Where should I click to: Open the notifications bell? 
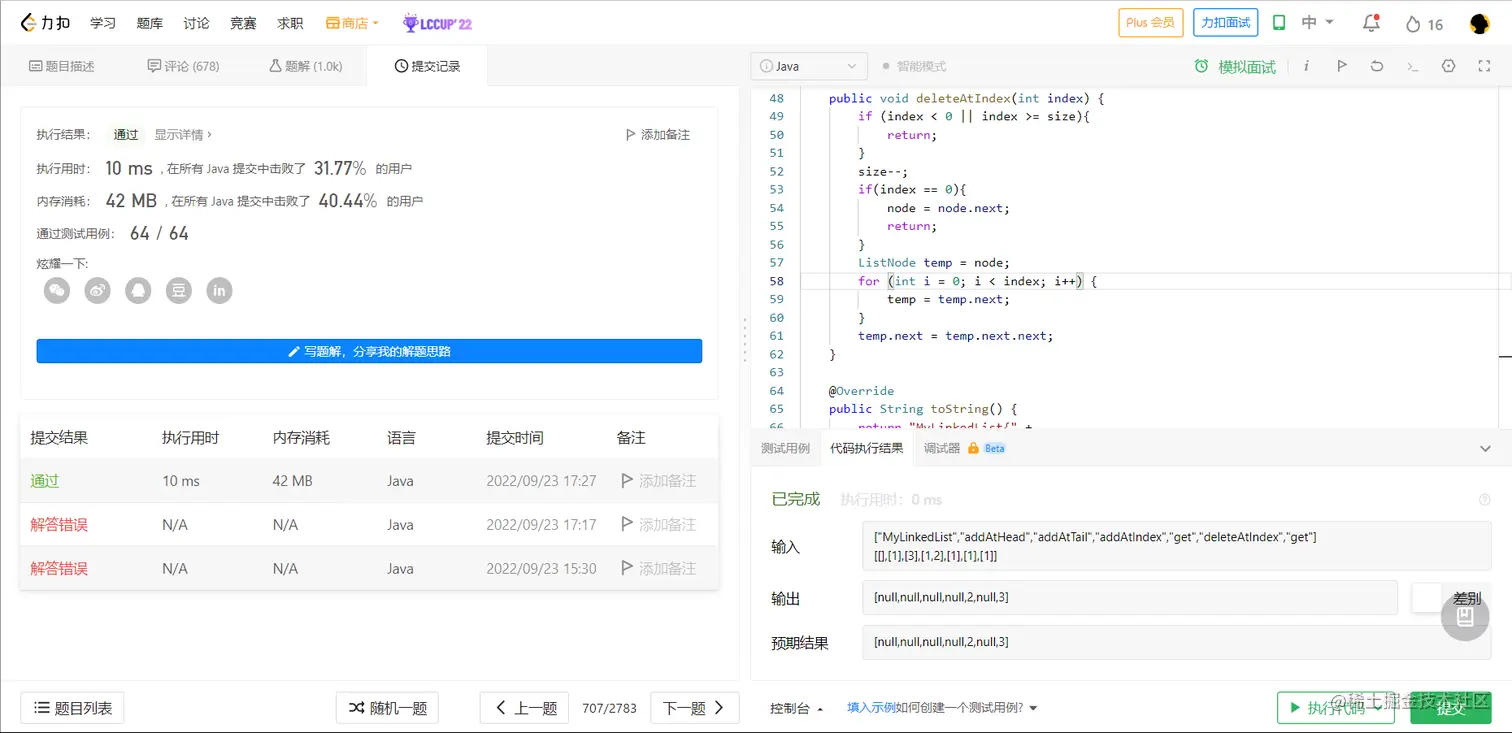click(1371, 23)
